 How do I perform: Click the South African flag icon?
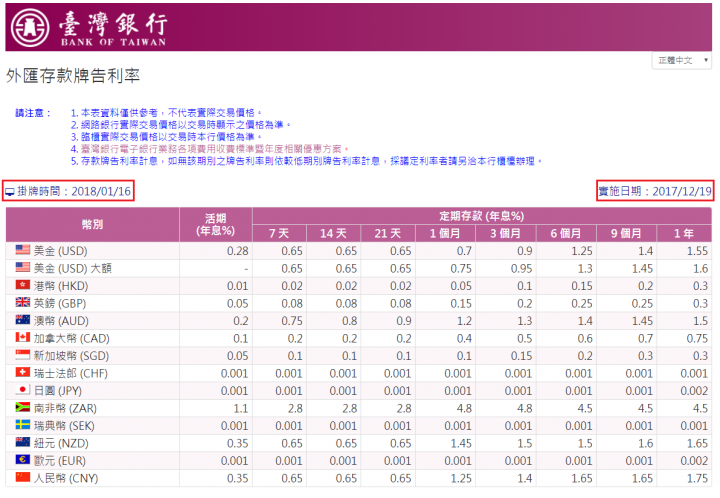click(23, 408)
